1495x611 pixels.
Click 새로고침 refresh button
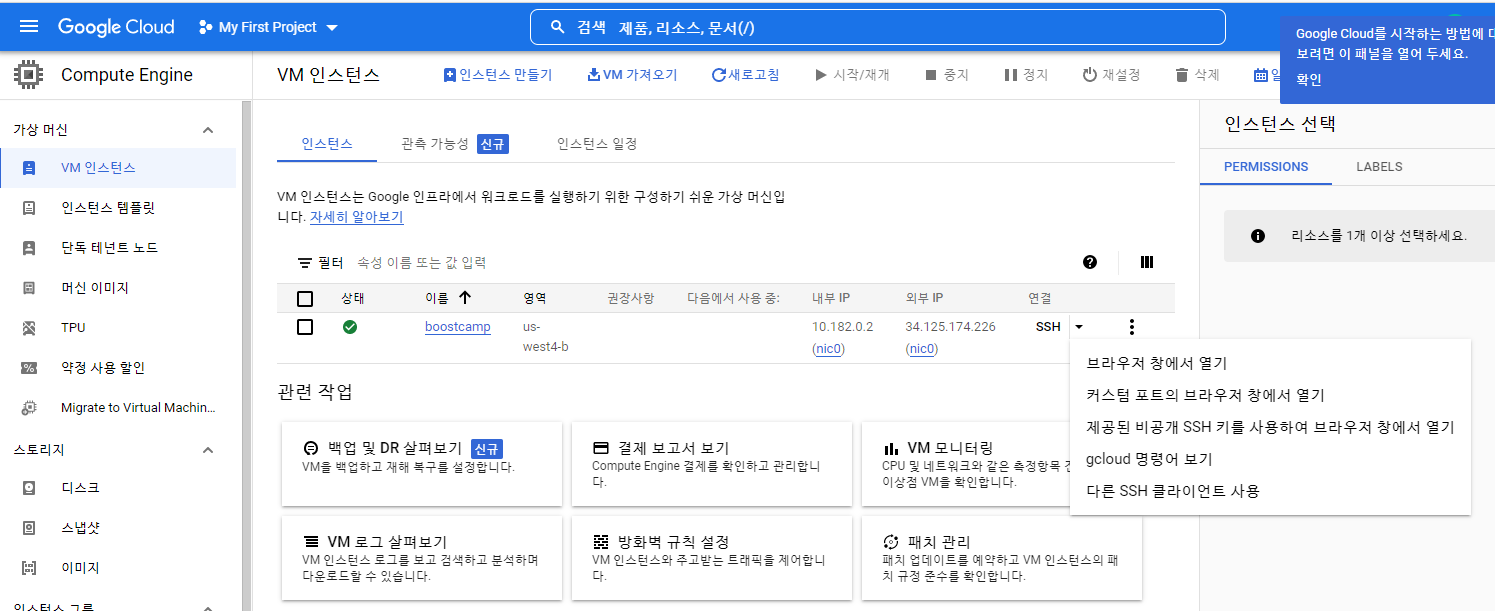click(x=746, y=75)
